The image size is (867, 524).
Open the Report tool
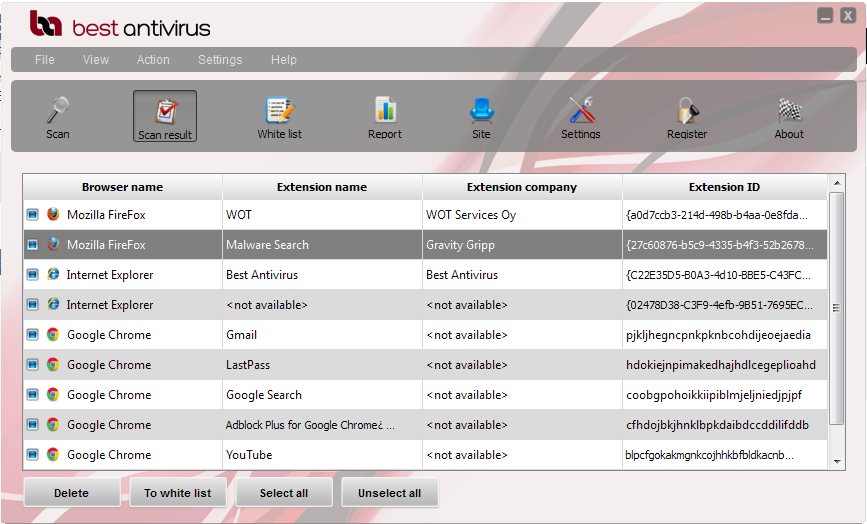[385, 117]
